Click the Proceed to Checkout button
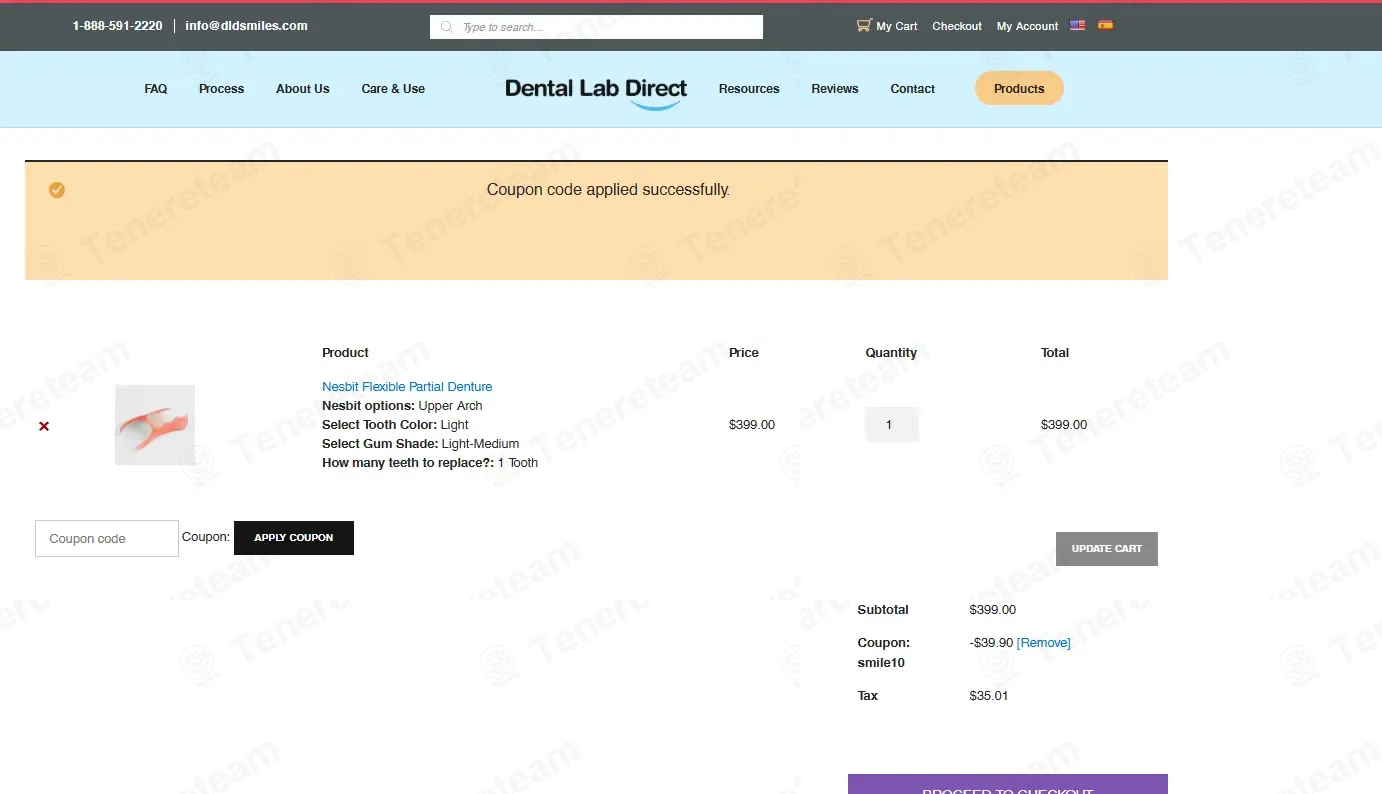This screenshot has height=794, width=1382. [1008, 785]
